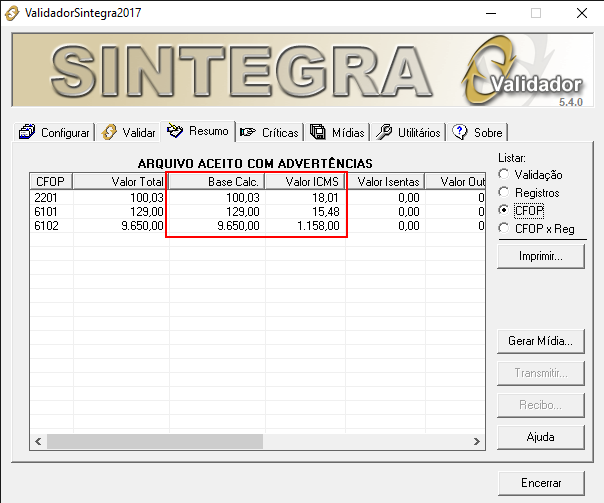Click the Resumo tab pencil icon
Viewport: 604px width, 503px height.
(x=175, y=131)
